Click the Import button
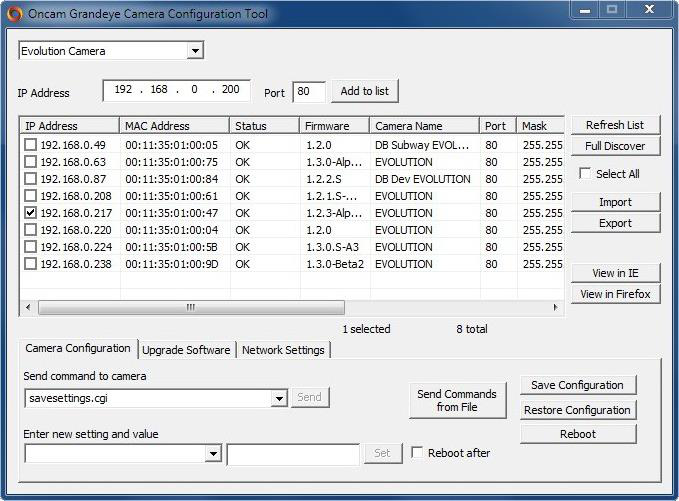This screenshot has height=501, width=679. pyautogui.click(x=615, y=202)
